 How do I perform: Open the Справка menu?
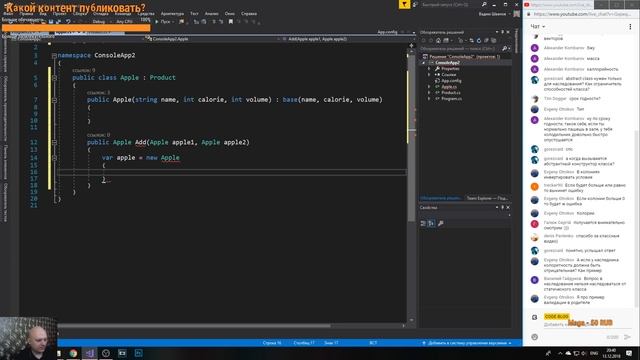tap(249, 13)
